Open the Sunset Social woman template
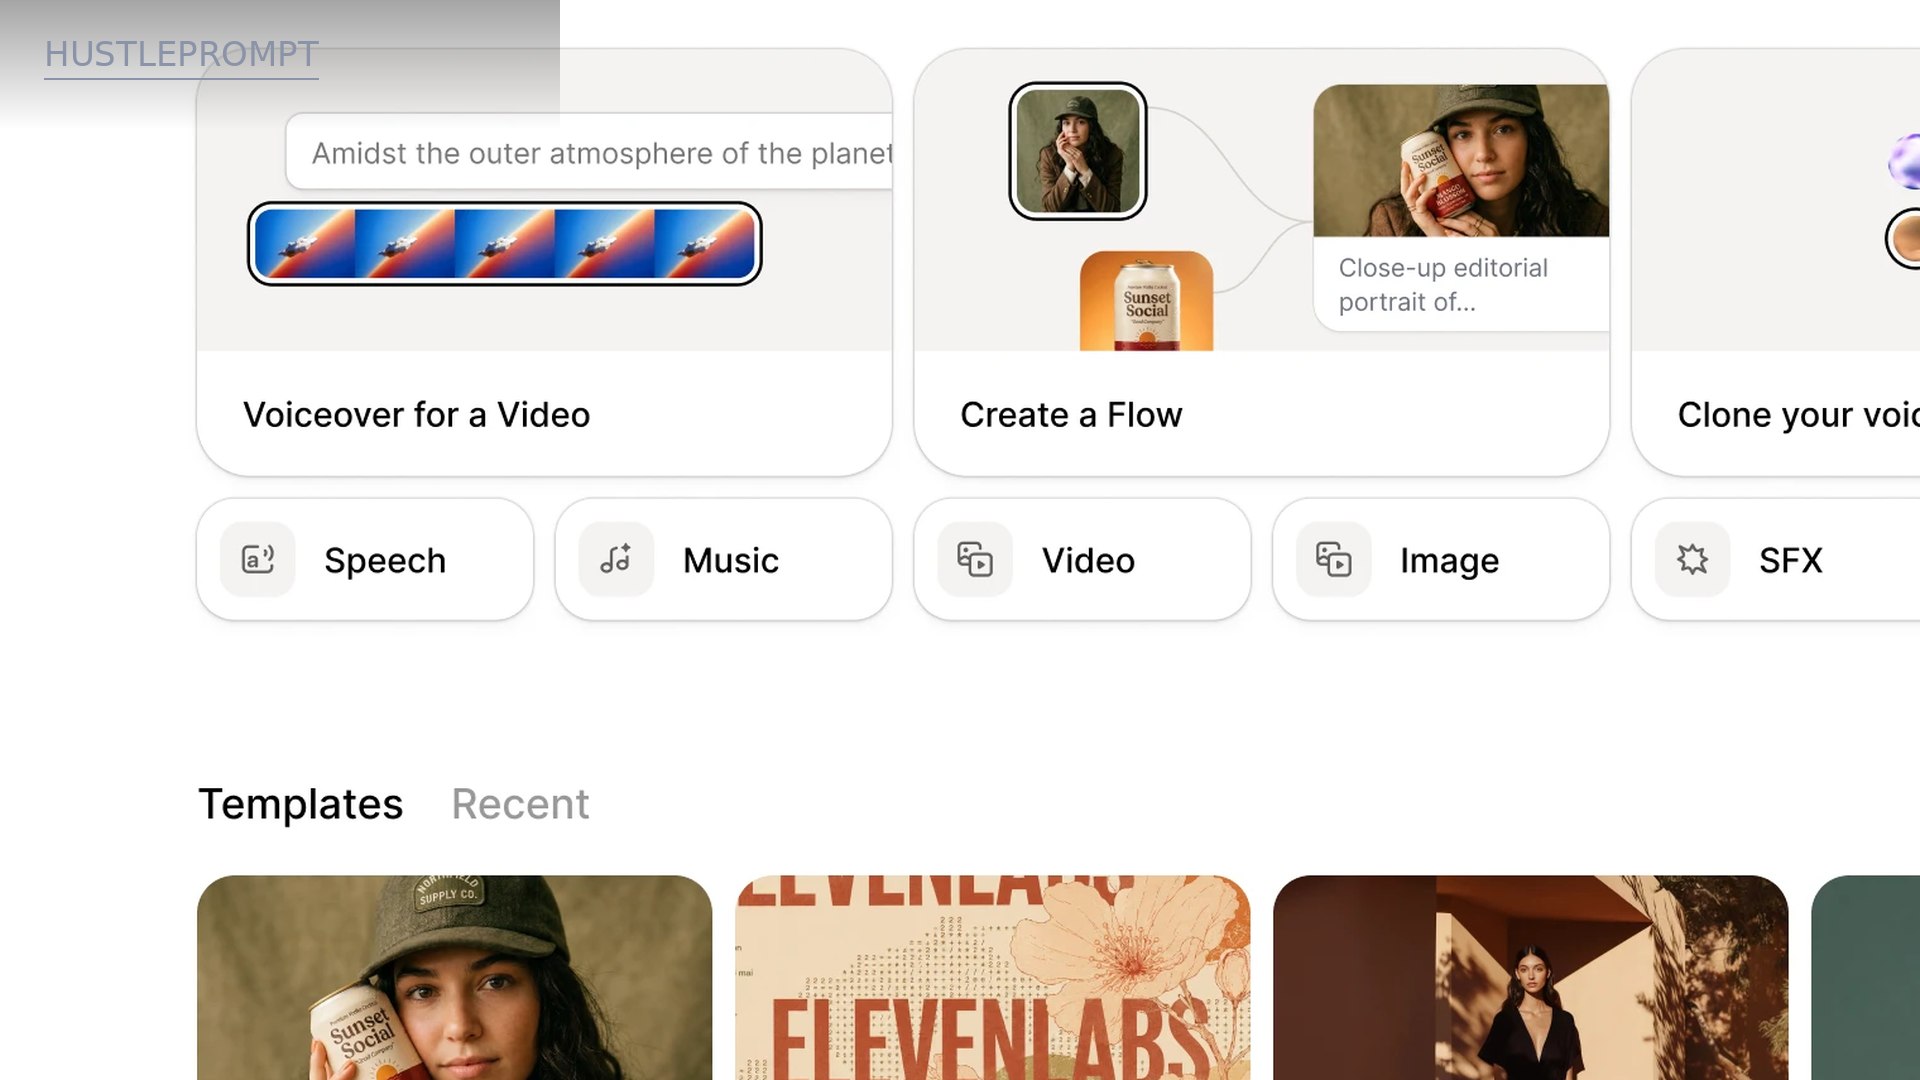The image size is (1920, 1080). coord(455,977)
